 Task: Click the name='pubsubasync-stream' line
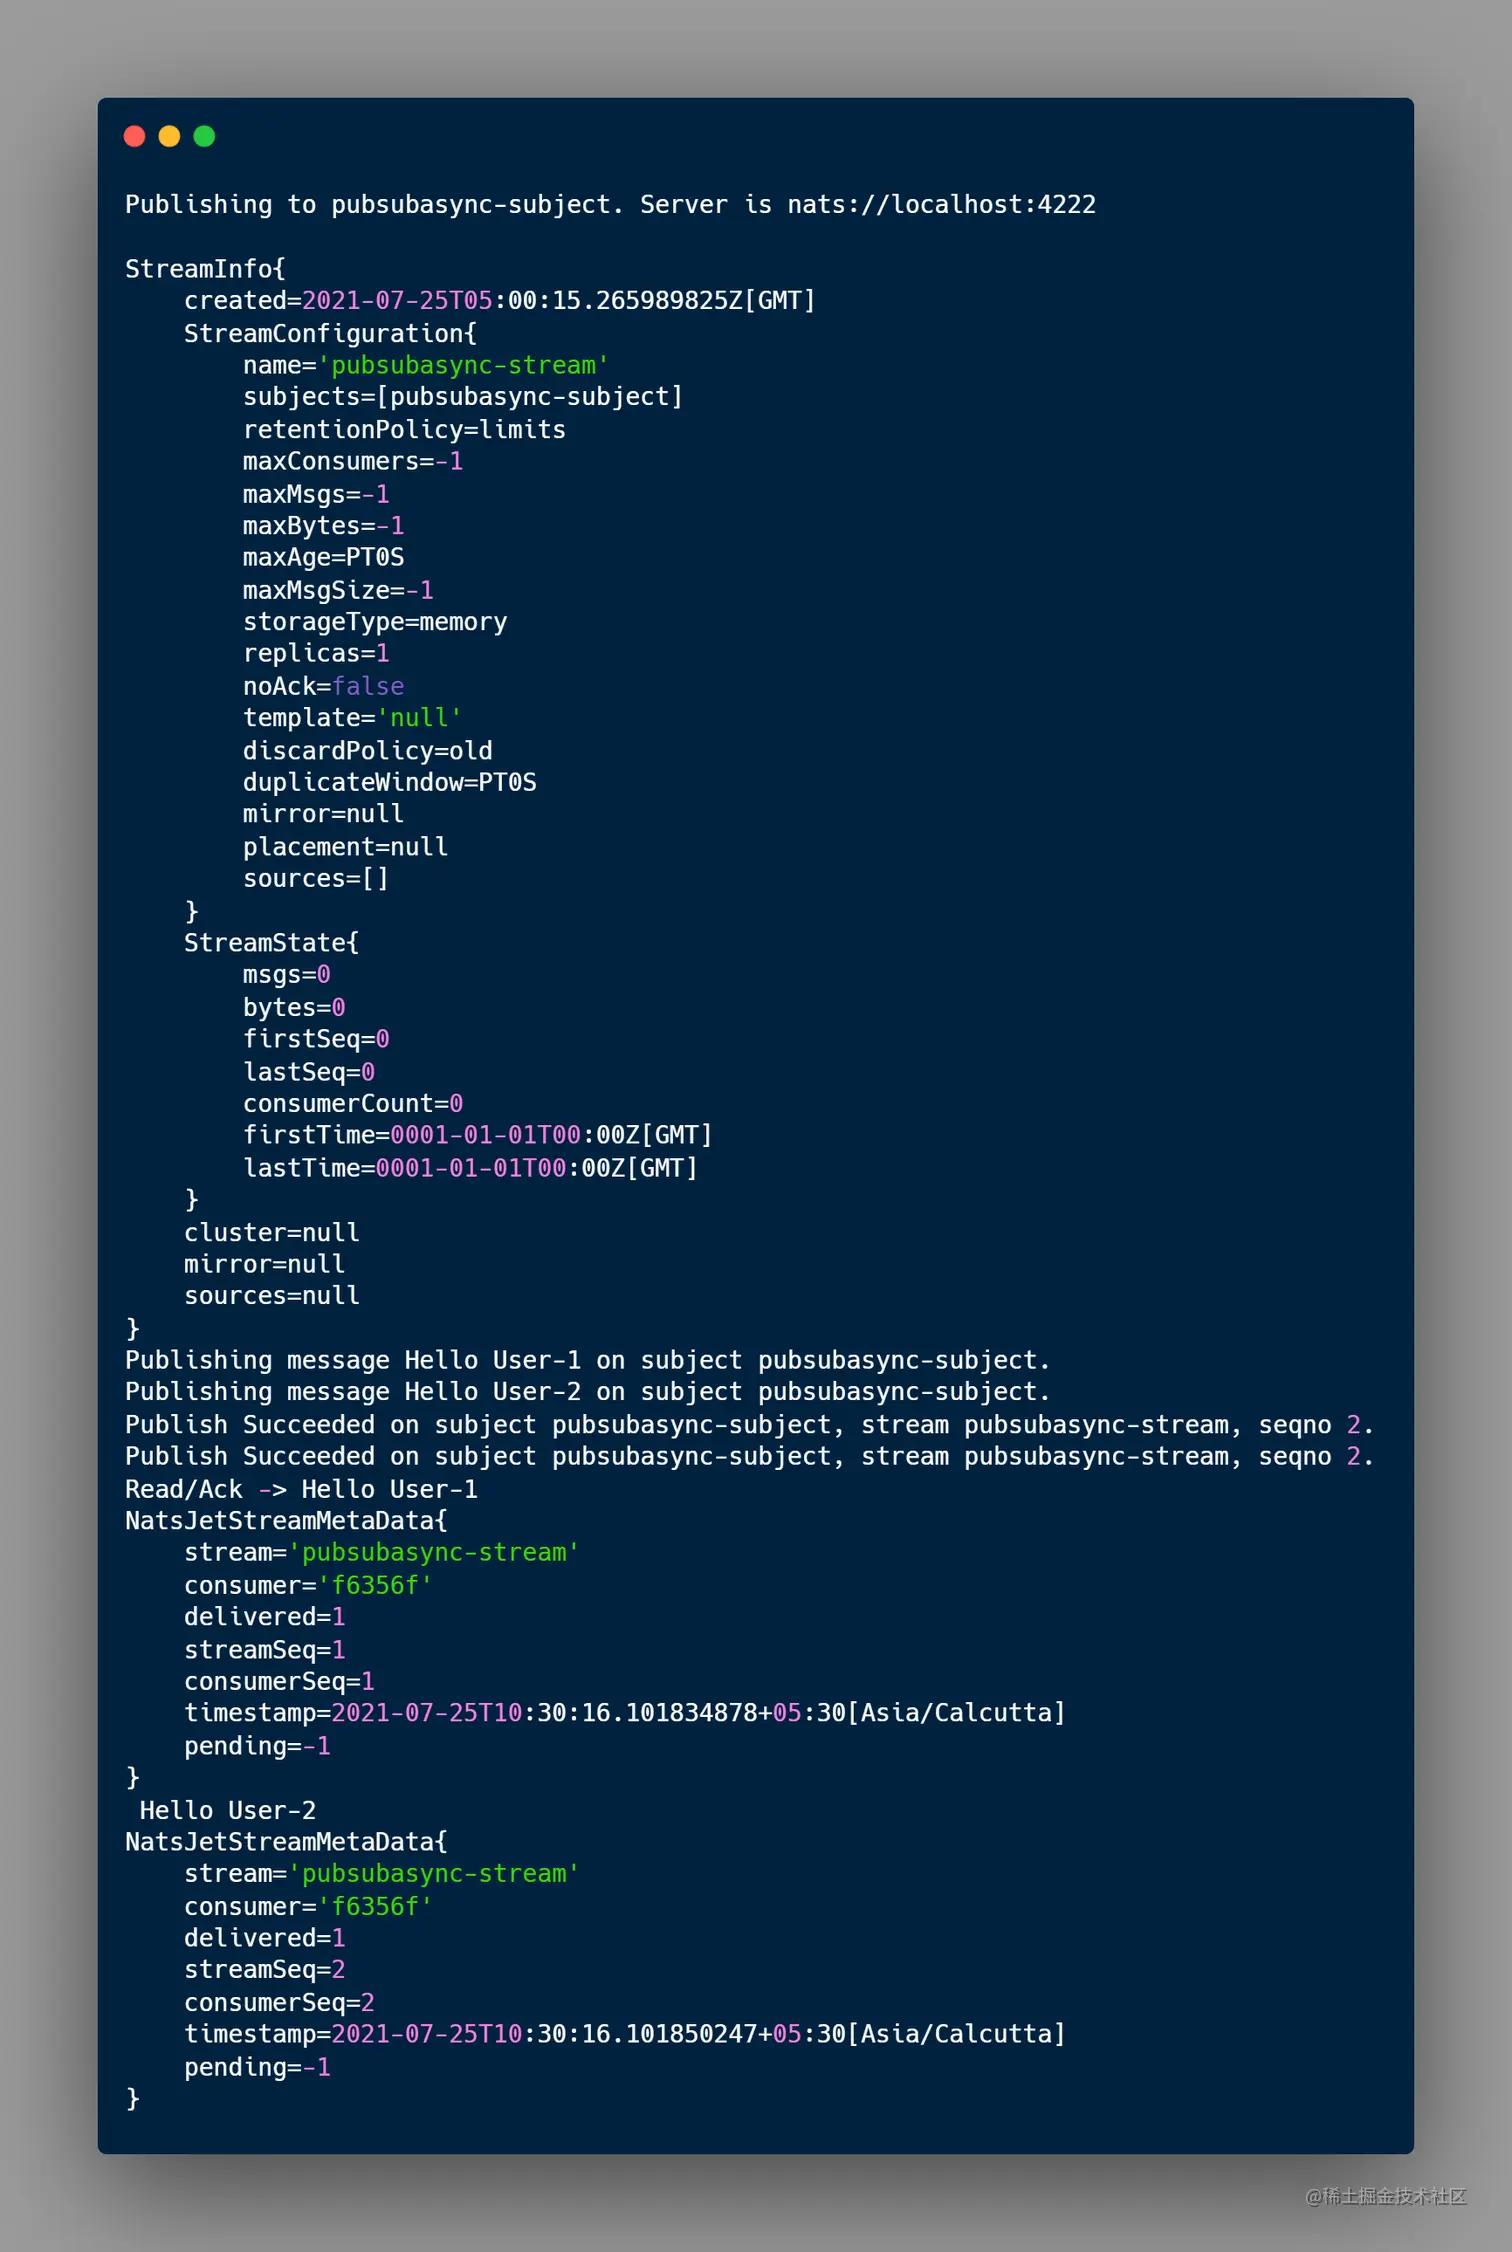coord(426,365)
